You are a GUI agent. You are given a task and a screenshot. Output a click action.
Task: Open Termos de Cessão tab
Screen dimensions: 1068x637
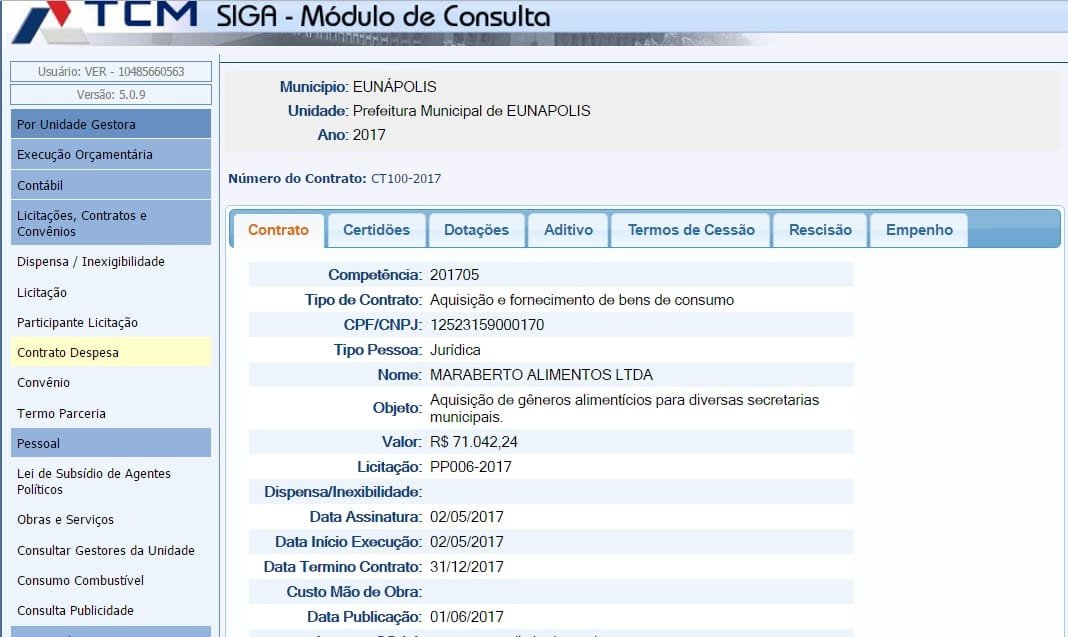(690, 230)
